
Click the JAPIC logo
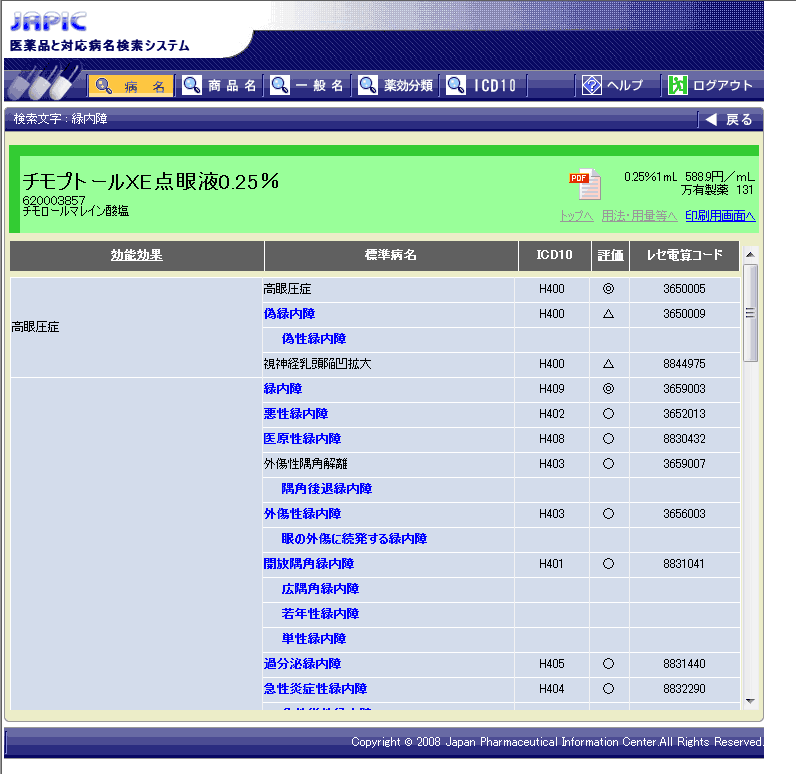pos(48,21)
